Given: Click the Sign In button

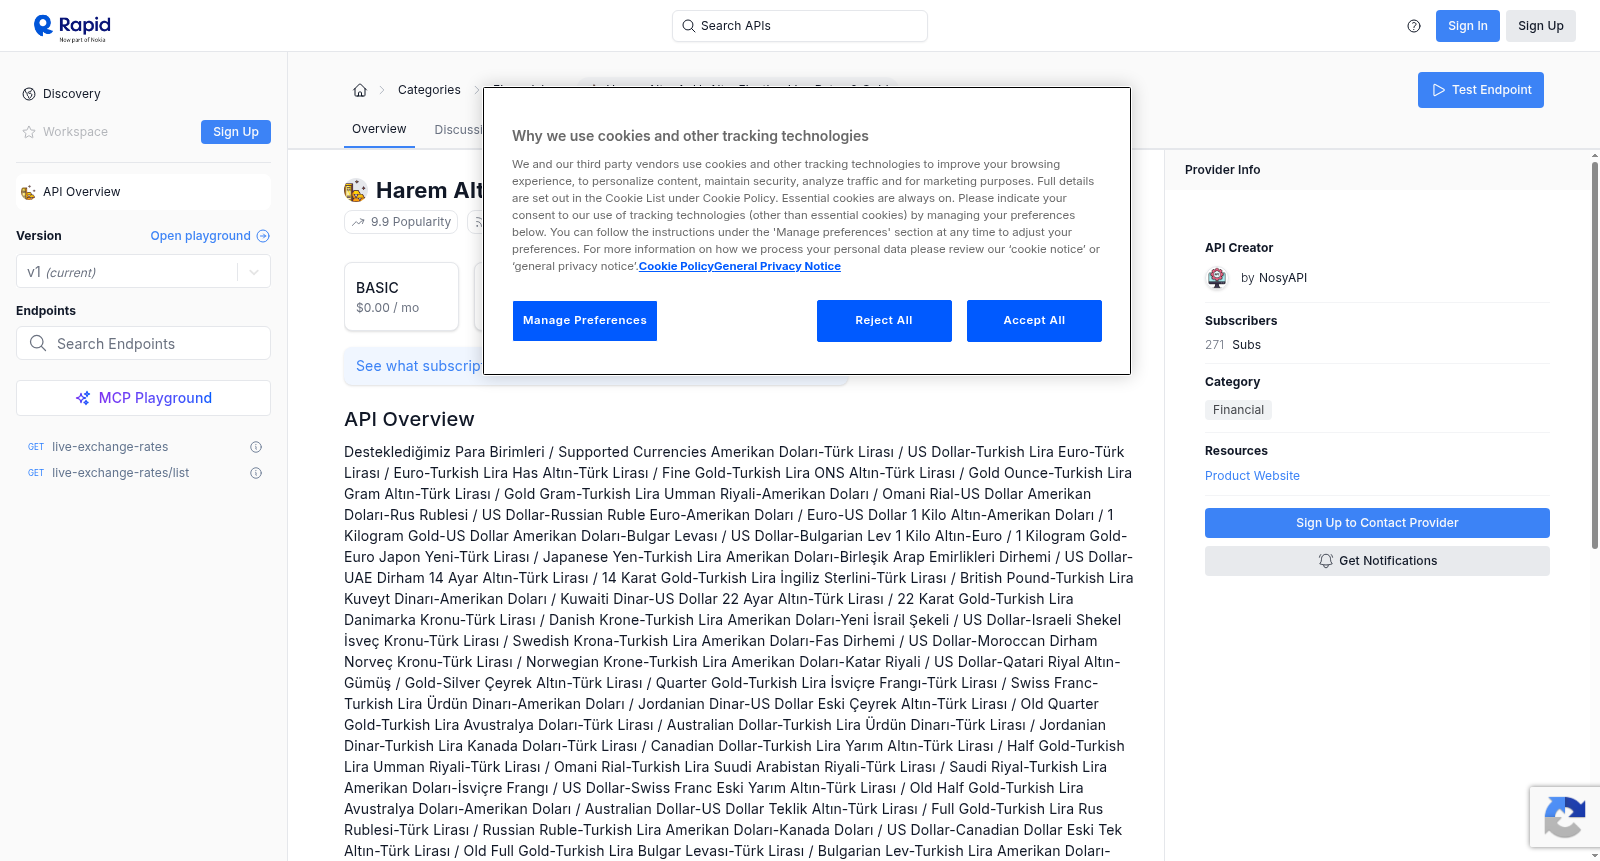Looking at the screenshot, I should (1468, 26).
